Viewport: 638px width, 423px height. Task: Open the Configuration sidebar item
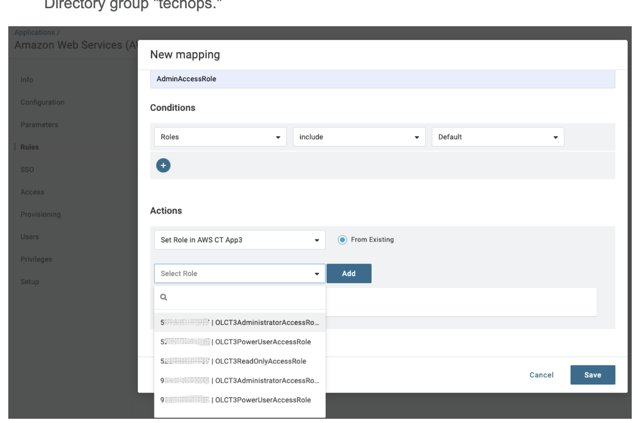point(42,102)
